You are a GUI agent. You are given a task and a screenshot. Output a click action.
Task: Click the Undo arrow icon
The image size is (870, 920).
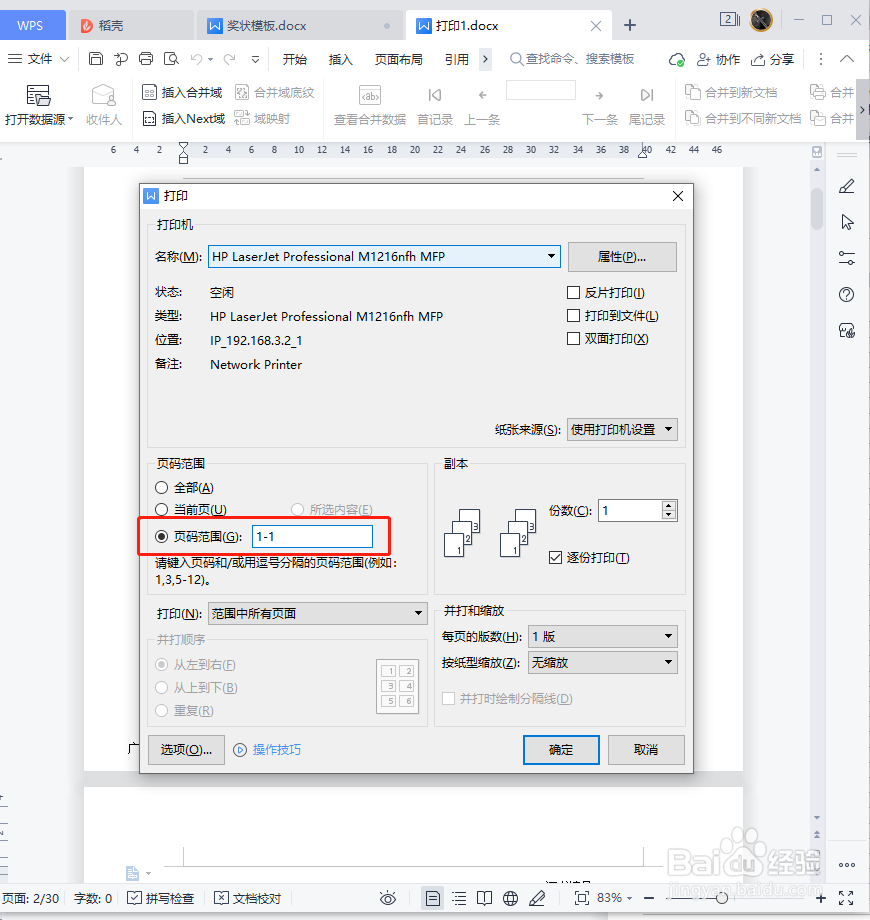click(x=197, y=59)
